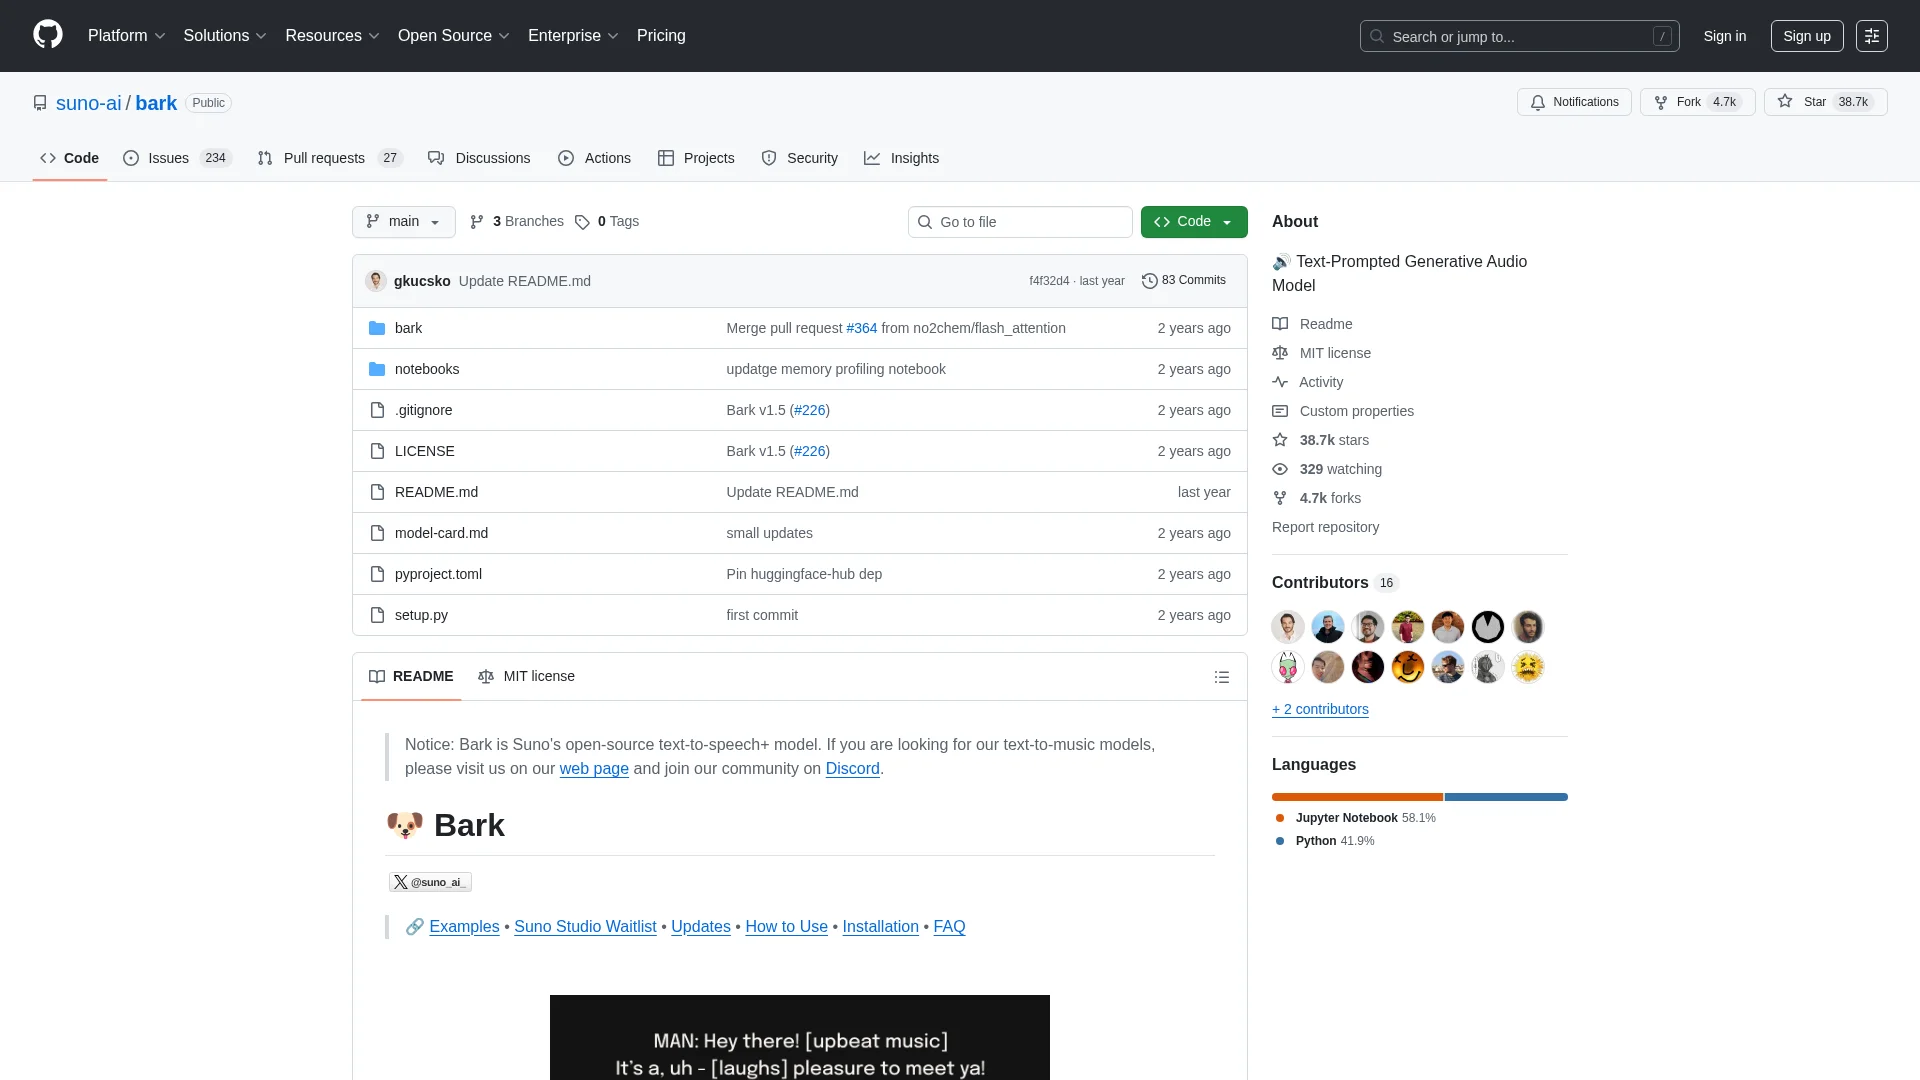Viewport: 1920px width, 1080px height.
Task: Click the Jupyter Notebook language bar segment
Action: pos(1357,797)
